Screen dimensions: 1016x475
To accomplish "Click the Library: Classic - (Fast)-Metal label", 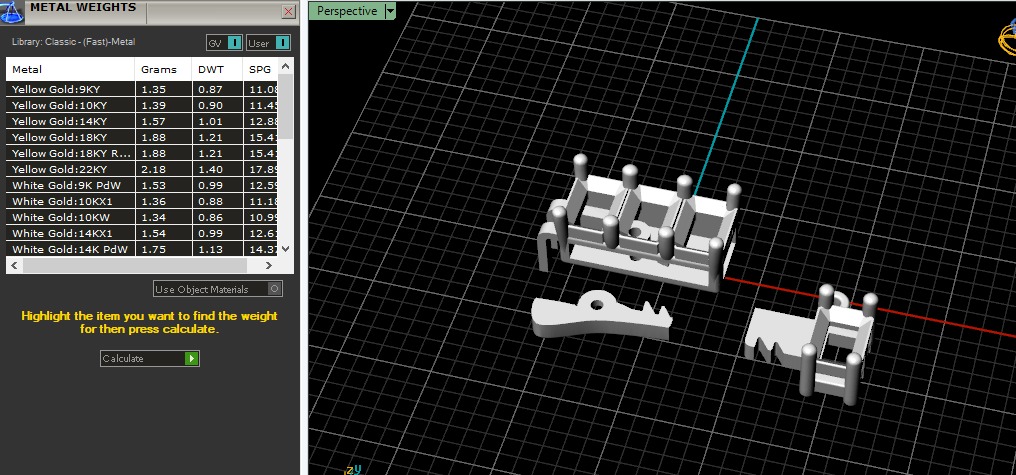I will (x=73, y=42).
